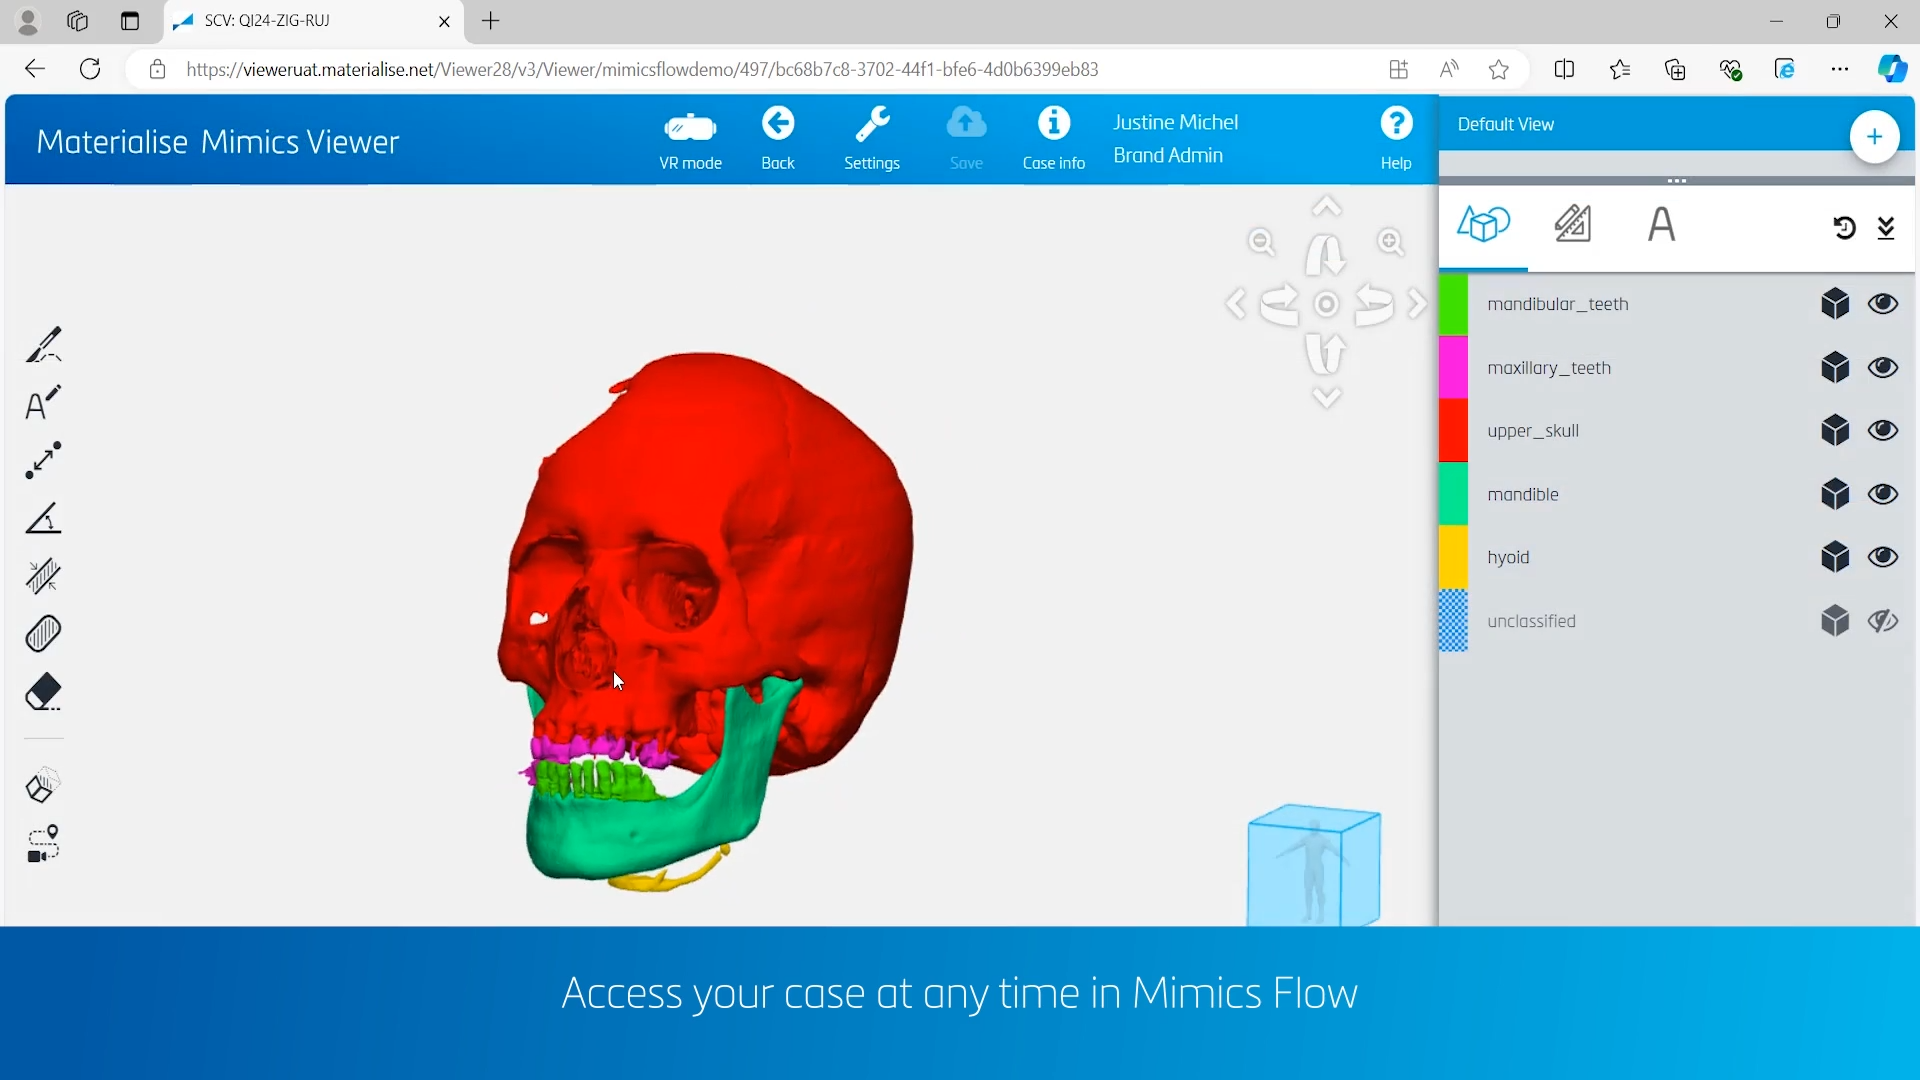Image resolution: width=1920 pixels, height=1080 pixels.
Task: Select the eraser tool
Action: point(43,692)
